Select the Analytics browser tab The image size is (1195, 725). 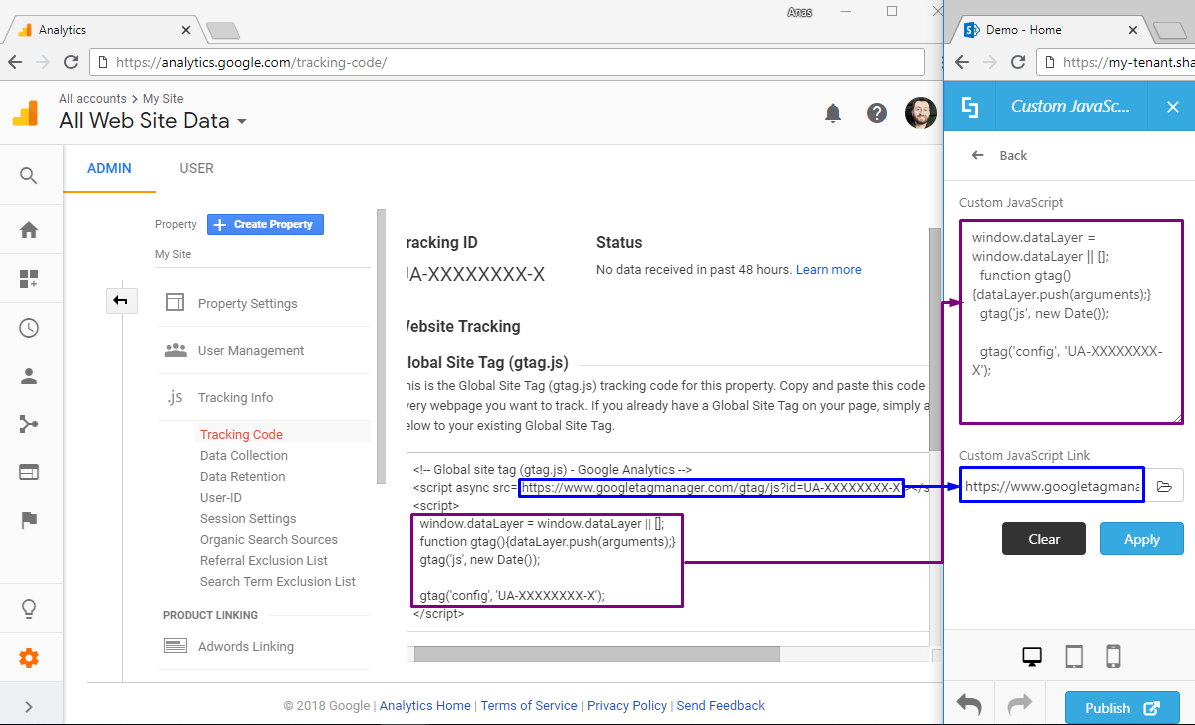tap(104, 30)
